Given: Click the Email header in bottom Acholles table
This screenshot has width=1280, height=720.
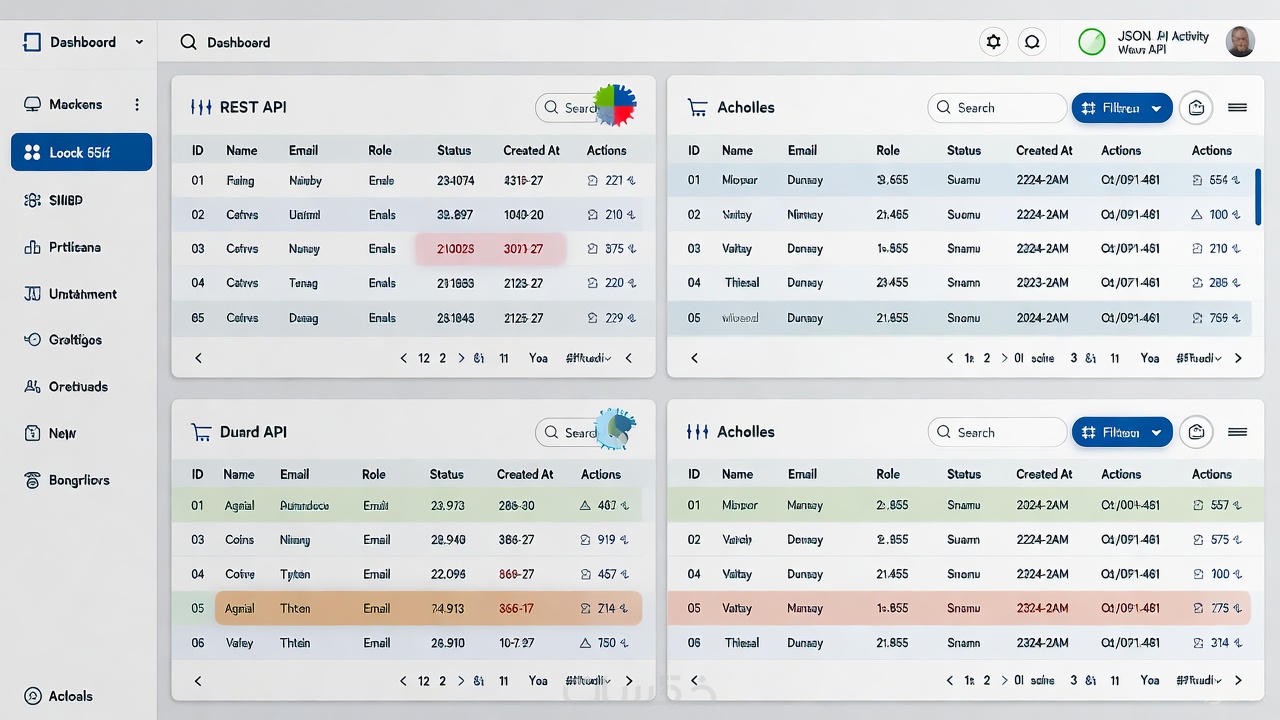Looking at the screenshot, I should pos(802,474).
